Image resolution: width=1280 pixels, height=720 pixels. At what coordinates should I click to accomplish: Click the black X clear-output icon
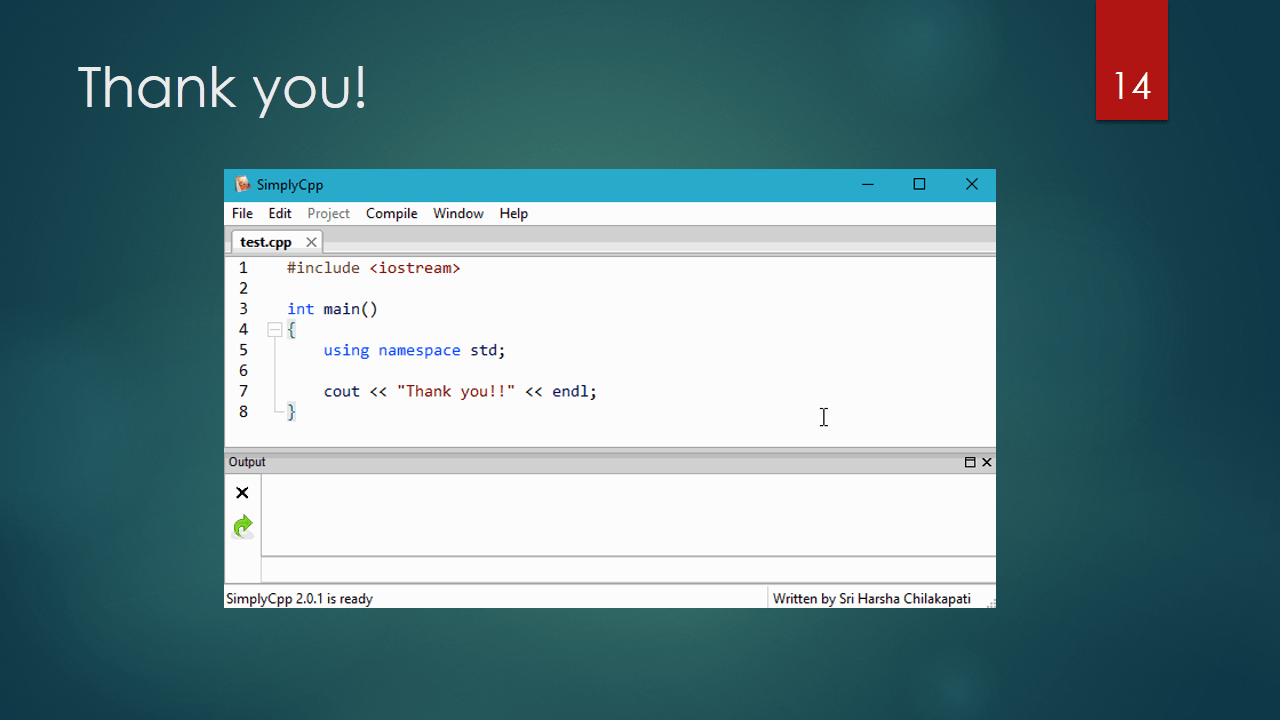pyautogui.click(x=242, y=493)
